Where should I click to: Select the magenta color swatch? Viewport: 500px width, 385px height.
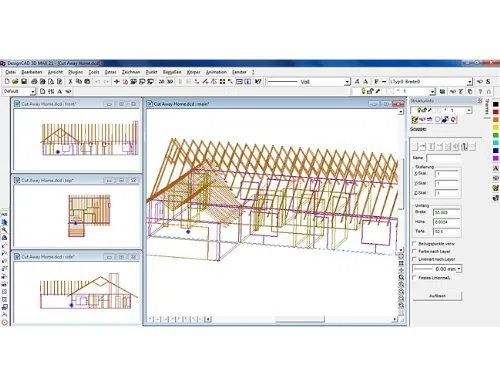coord(496,158)
